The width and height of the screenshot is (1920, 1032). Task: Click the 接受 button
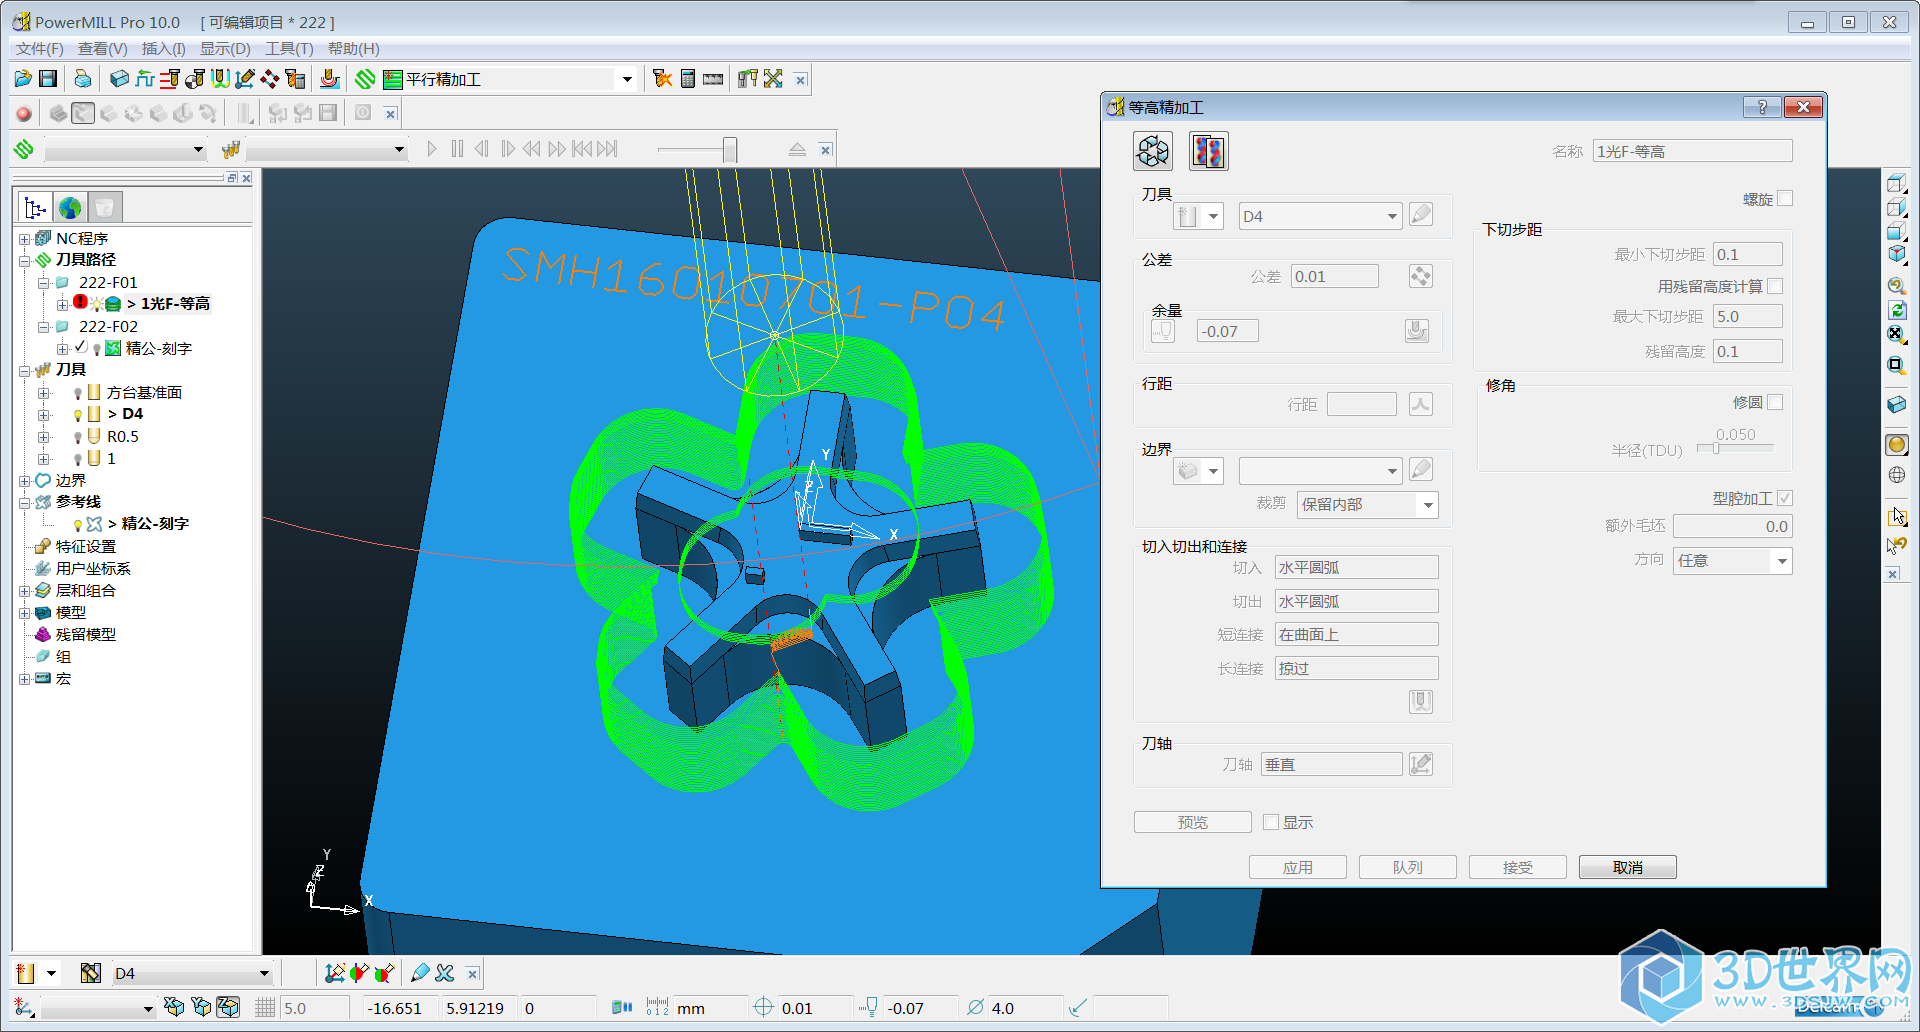coord(1518,867)
